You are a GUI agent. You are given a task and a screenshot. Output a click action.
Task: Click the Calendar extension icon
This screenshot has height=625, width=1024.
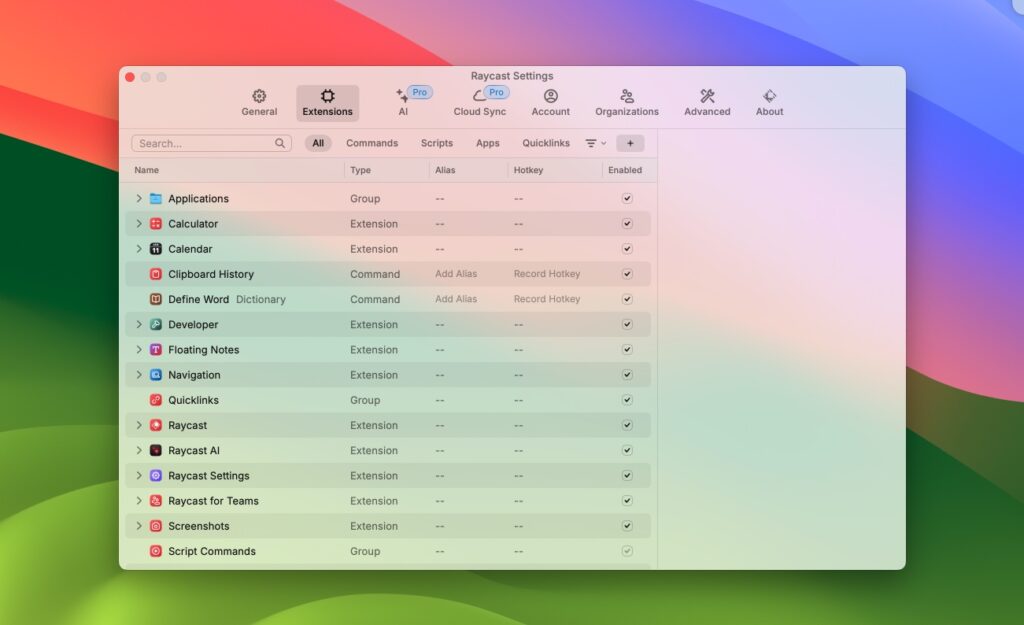click(x=155, y=248)
